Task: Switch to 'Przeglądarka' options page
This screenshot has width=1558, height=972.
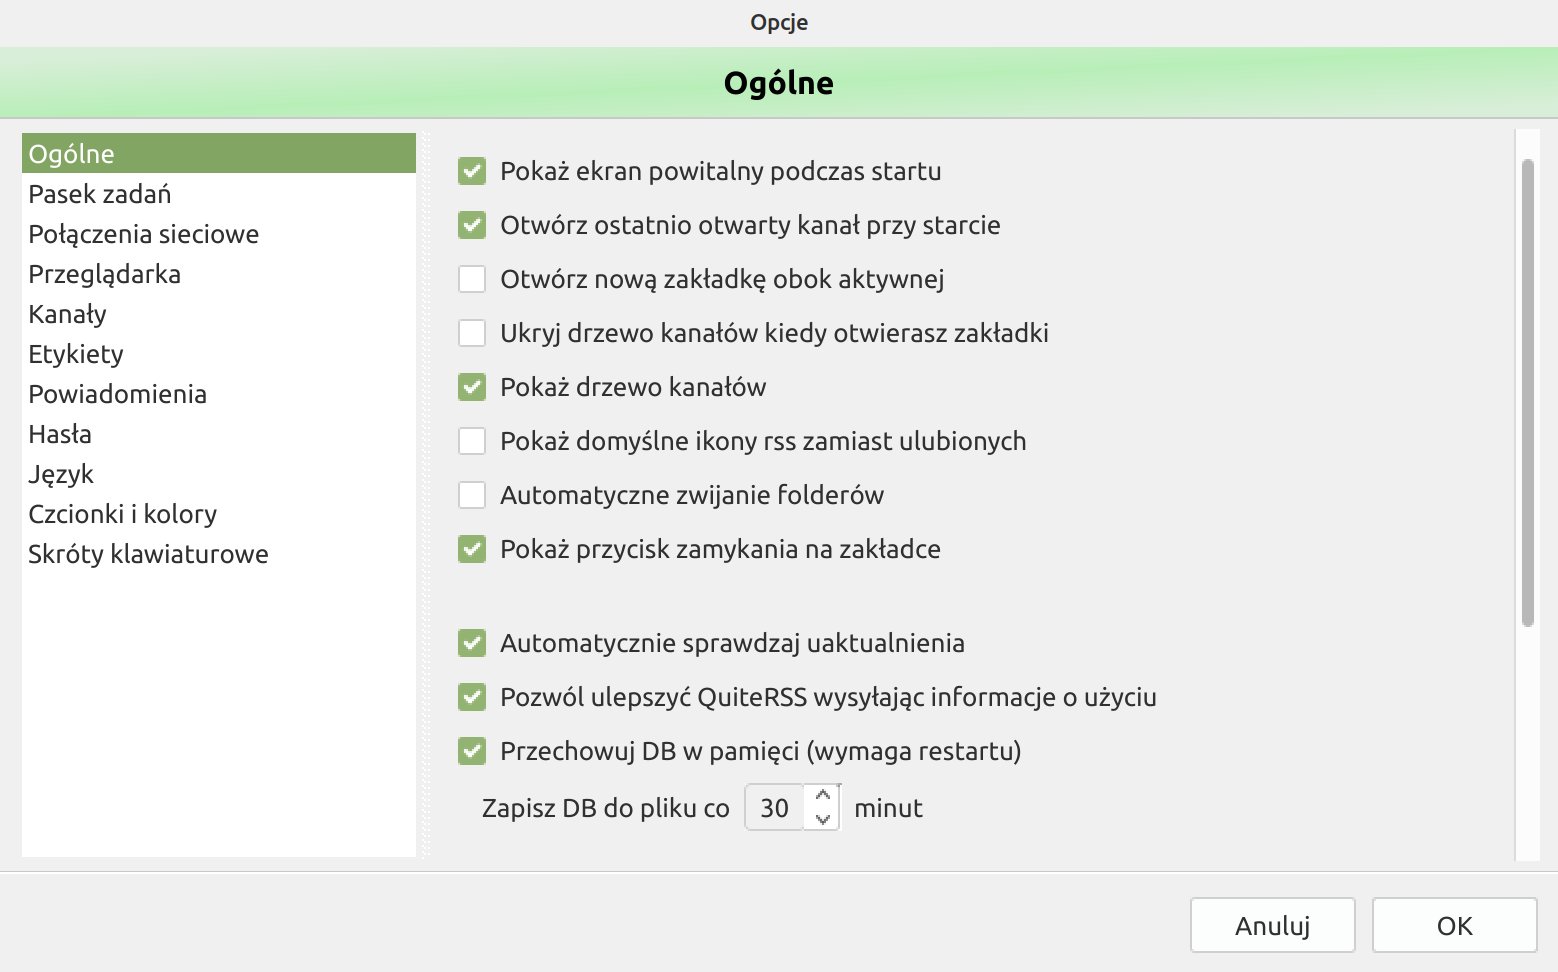Action: click(x=105, y=274)
